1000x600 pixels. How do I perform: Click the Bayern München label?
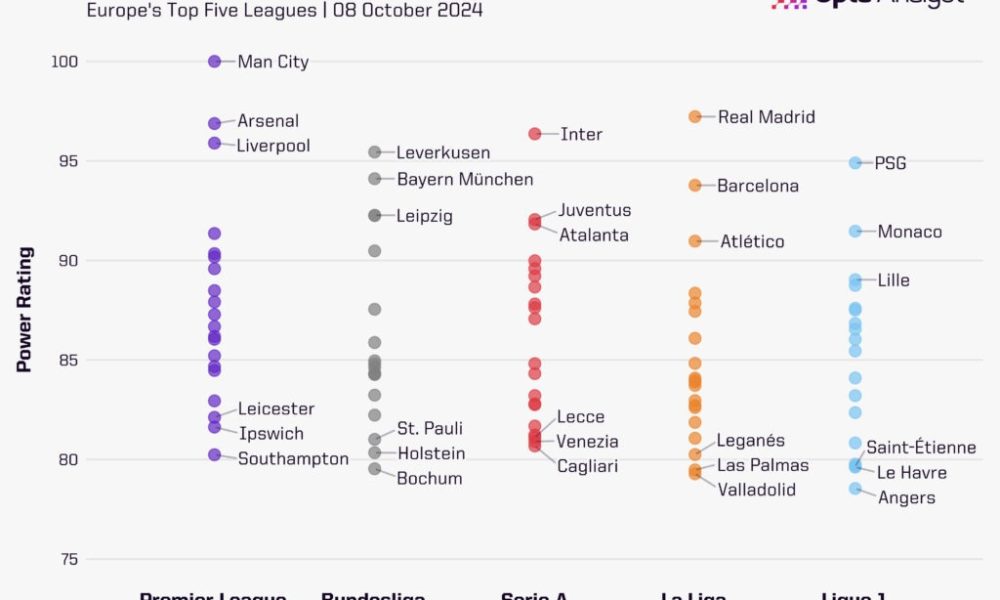pos(465,180)
